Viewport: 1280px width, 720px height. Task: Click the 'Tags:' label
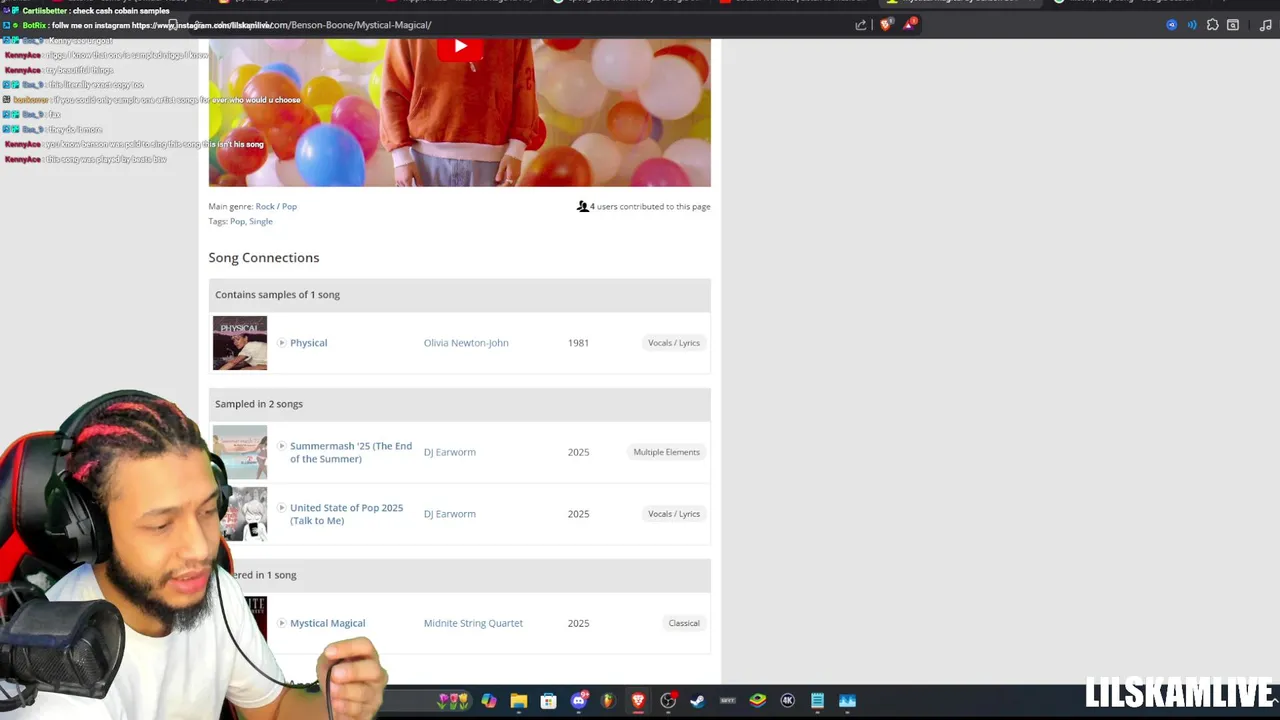pos(218,221)
